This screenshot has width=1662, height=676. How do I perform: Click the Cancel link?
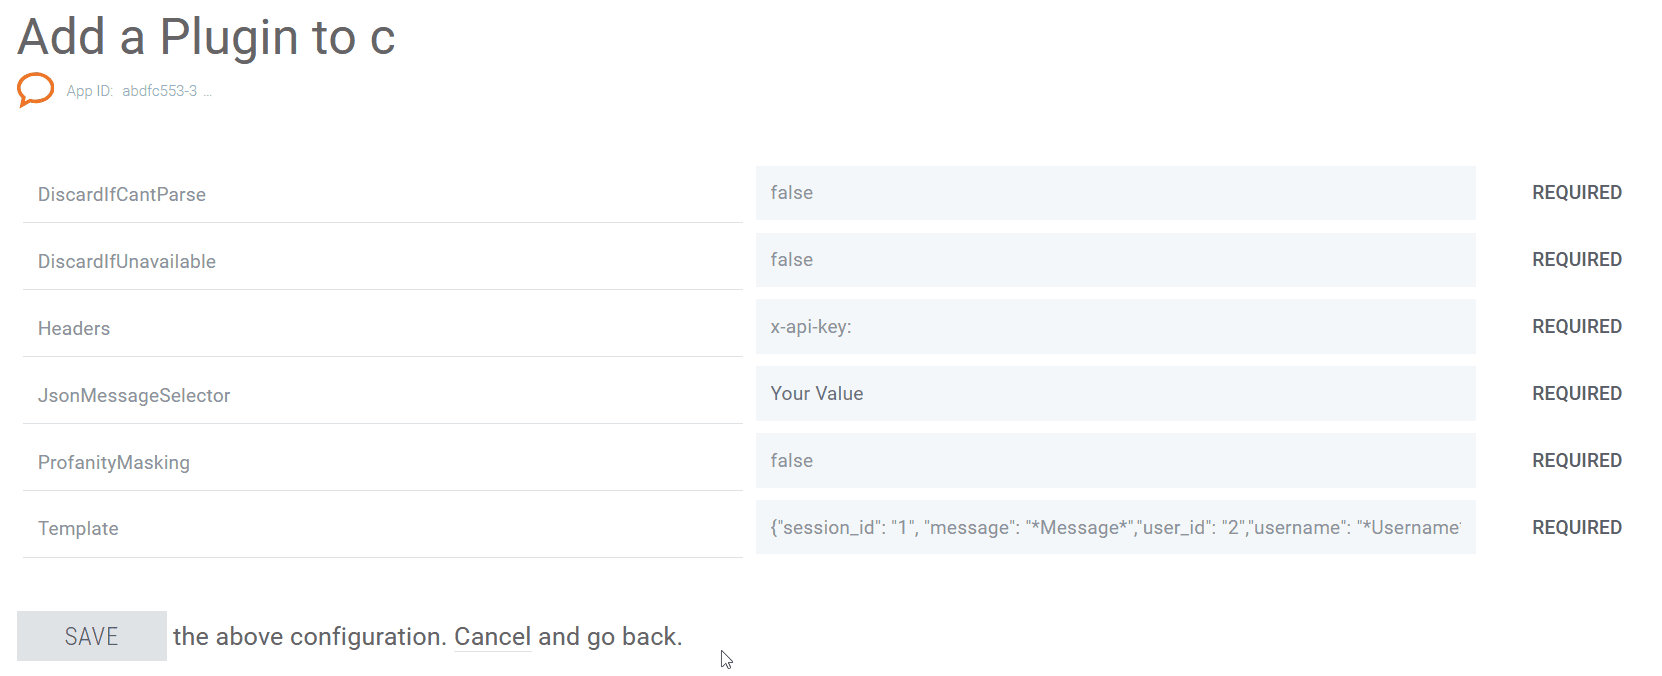coord(492,637)
